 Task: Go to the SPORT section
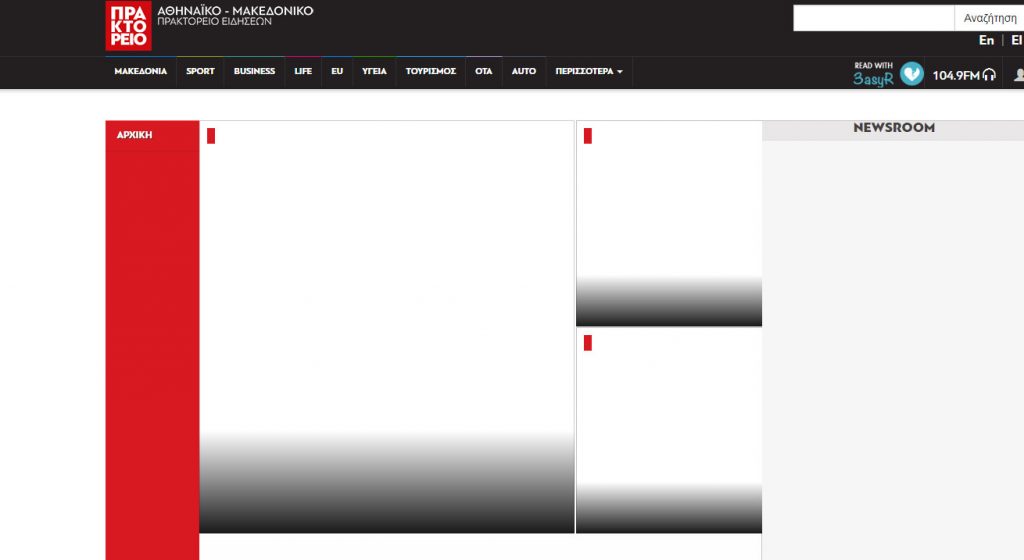point(200,72)
